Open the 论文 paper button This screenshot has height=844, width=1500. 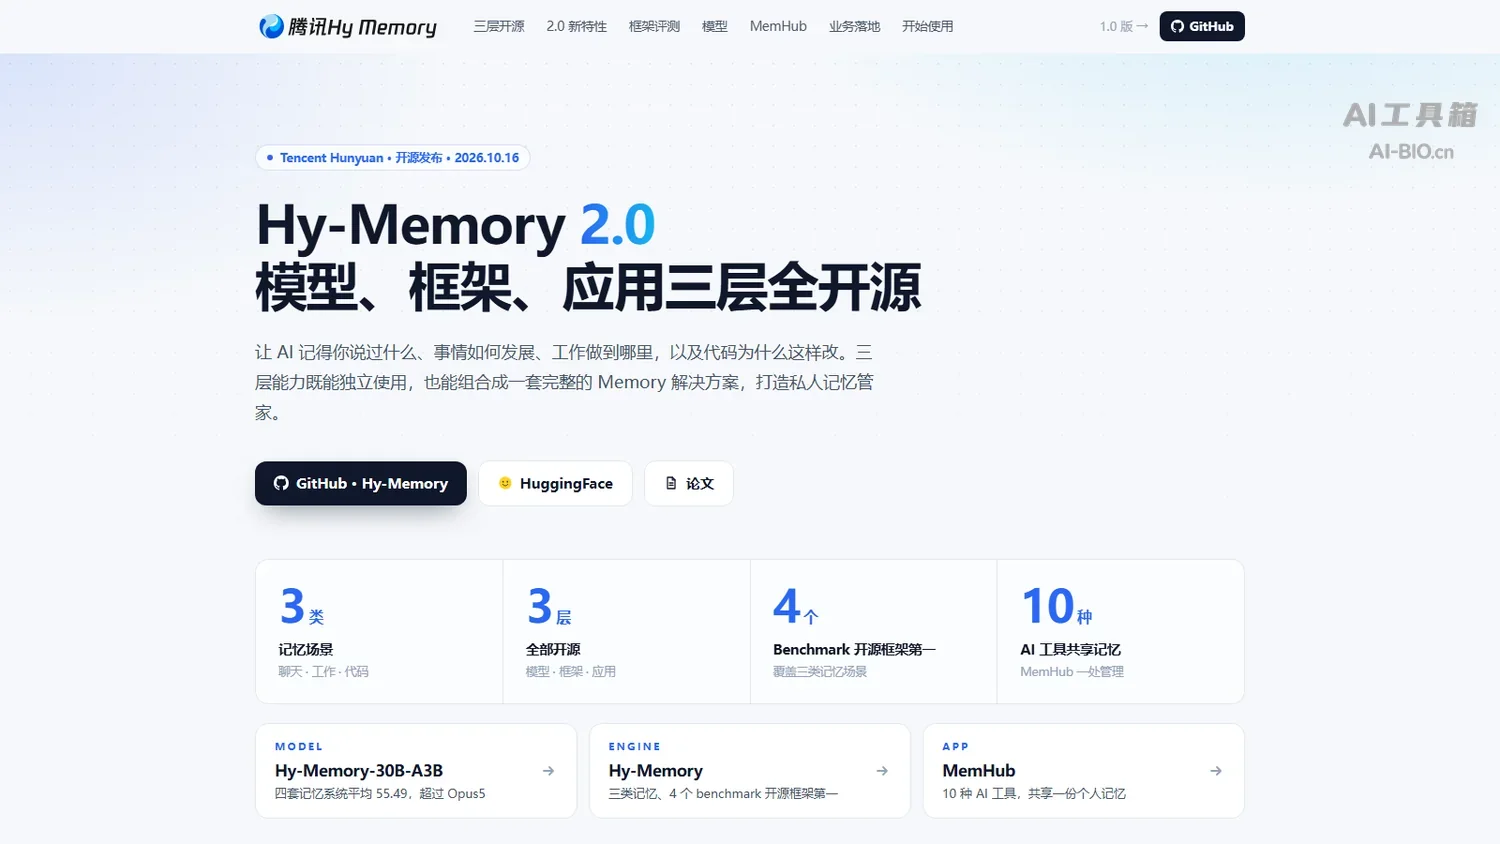(689, 483)
